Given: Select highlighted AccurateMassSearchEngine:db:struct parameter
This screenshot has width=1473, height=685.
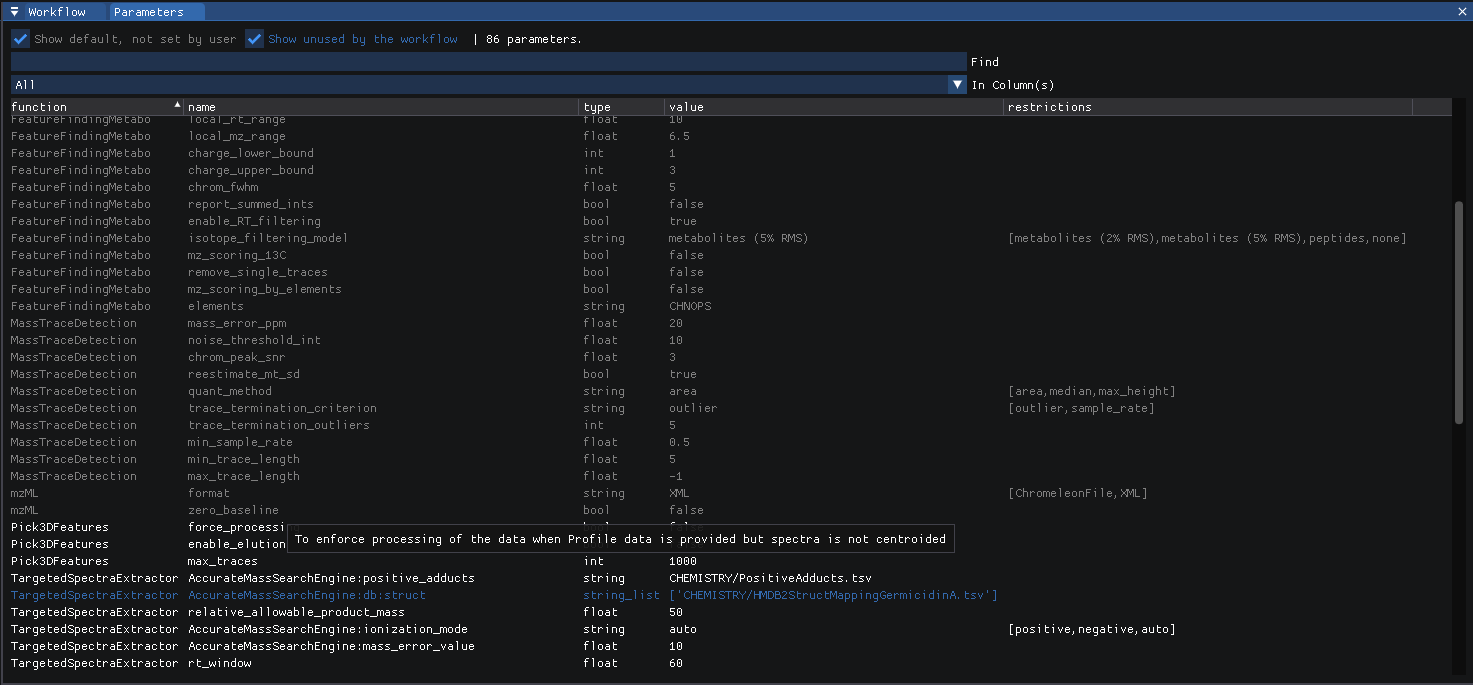Looking at the screenshot, I should [x=306, y=595].
